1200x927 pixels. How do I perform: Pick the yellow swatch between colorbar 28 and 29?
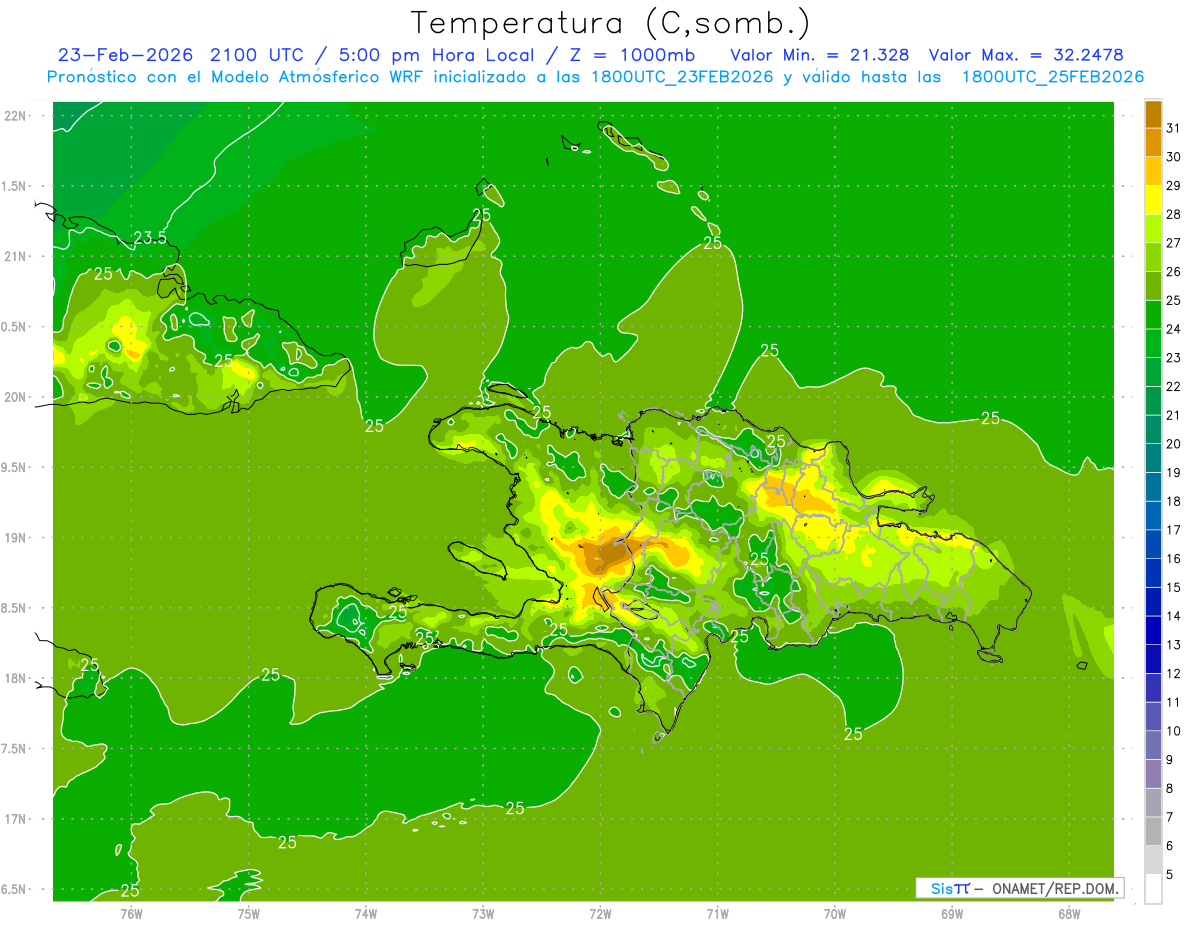pyautogui.click(x=1153, y=200)
